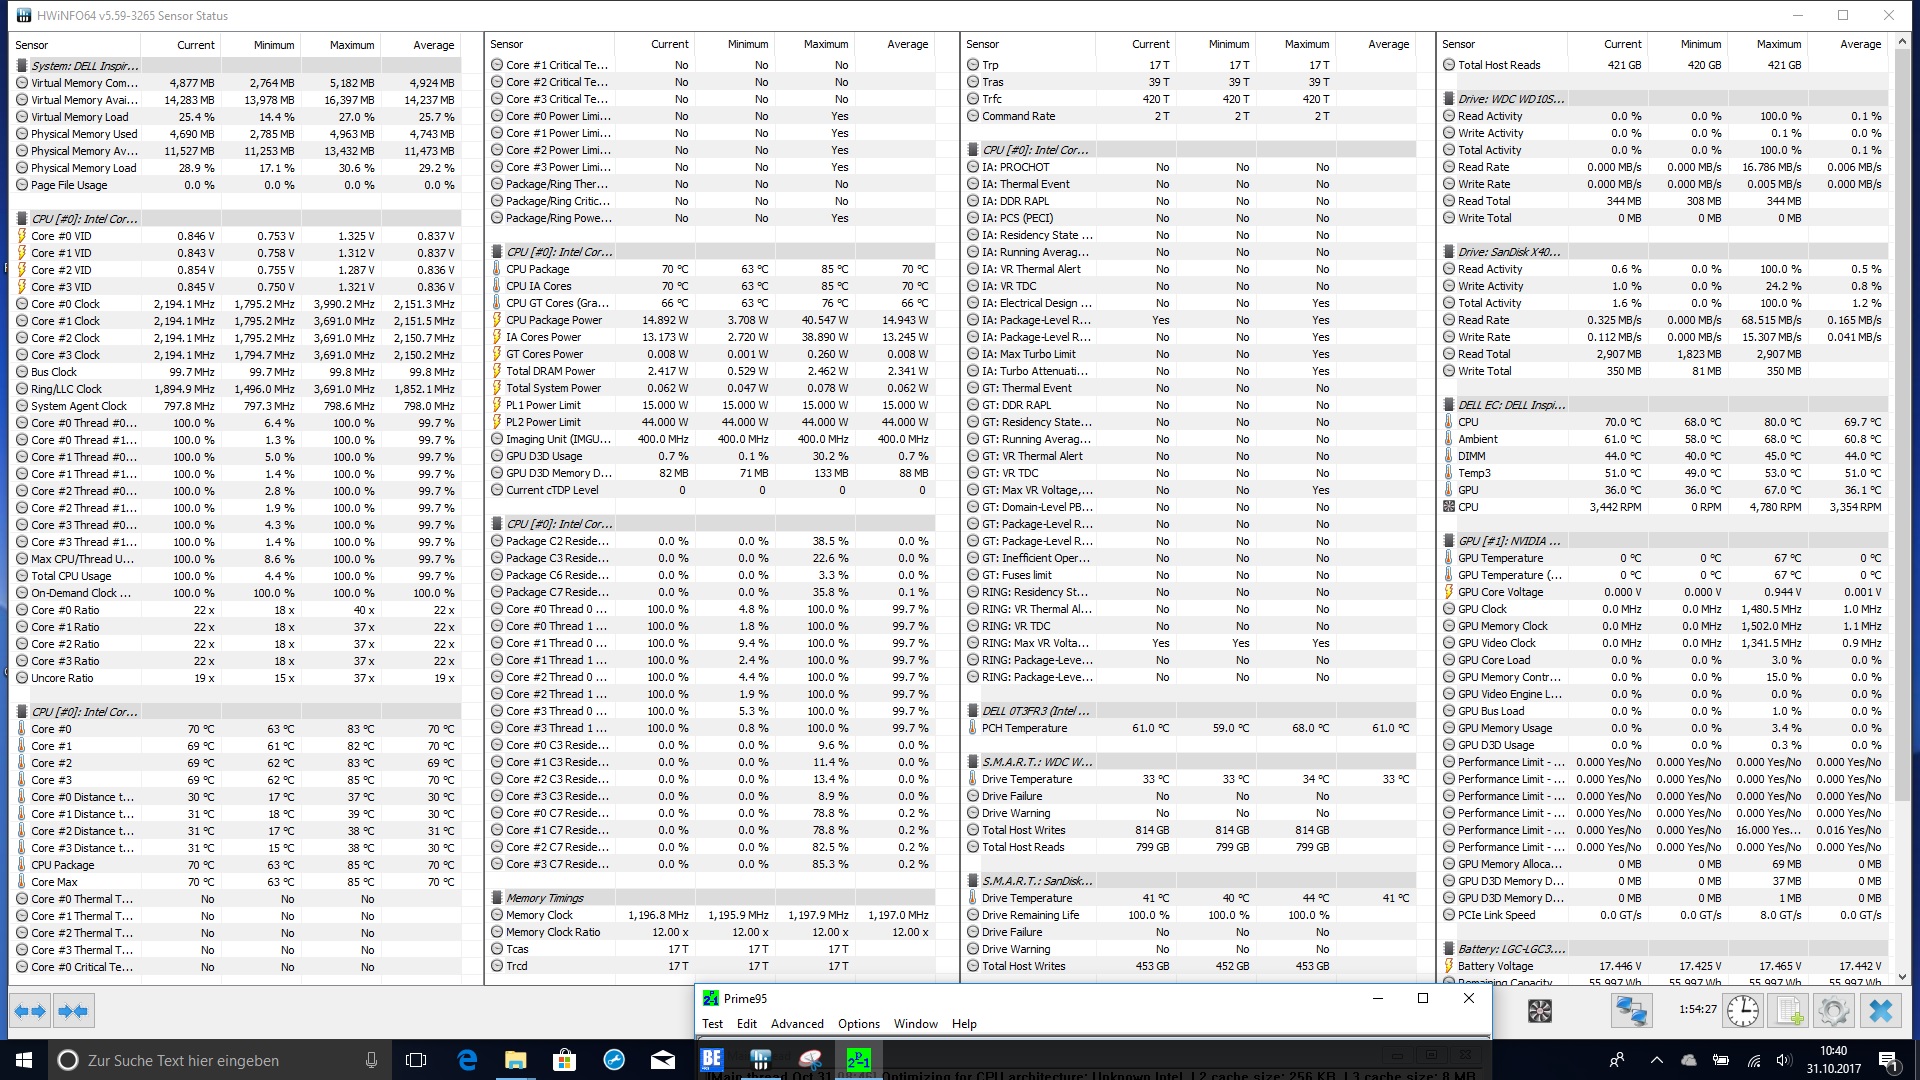Screen dimensions: 1920x1080
Task: Open the Action Center notification icon
Action: (1888, 1060)
